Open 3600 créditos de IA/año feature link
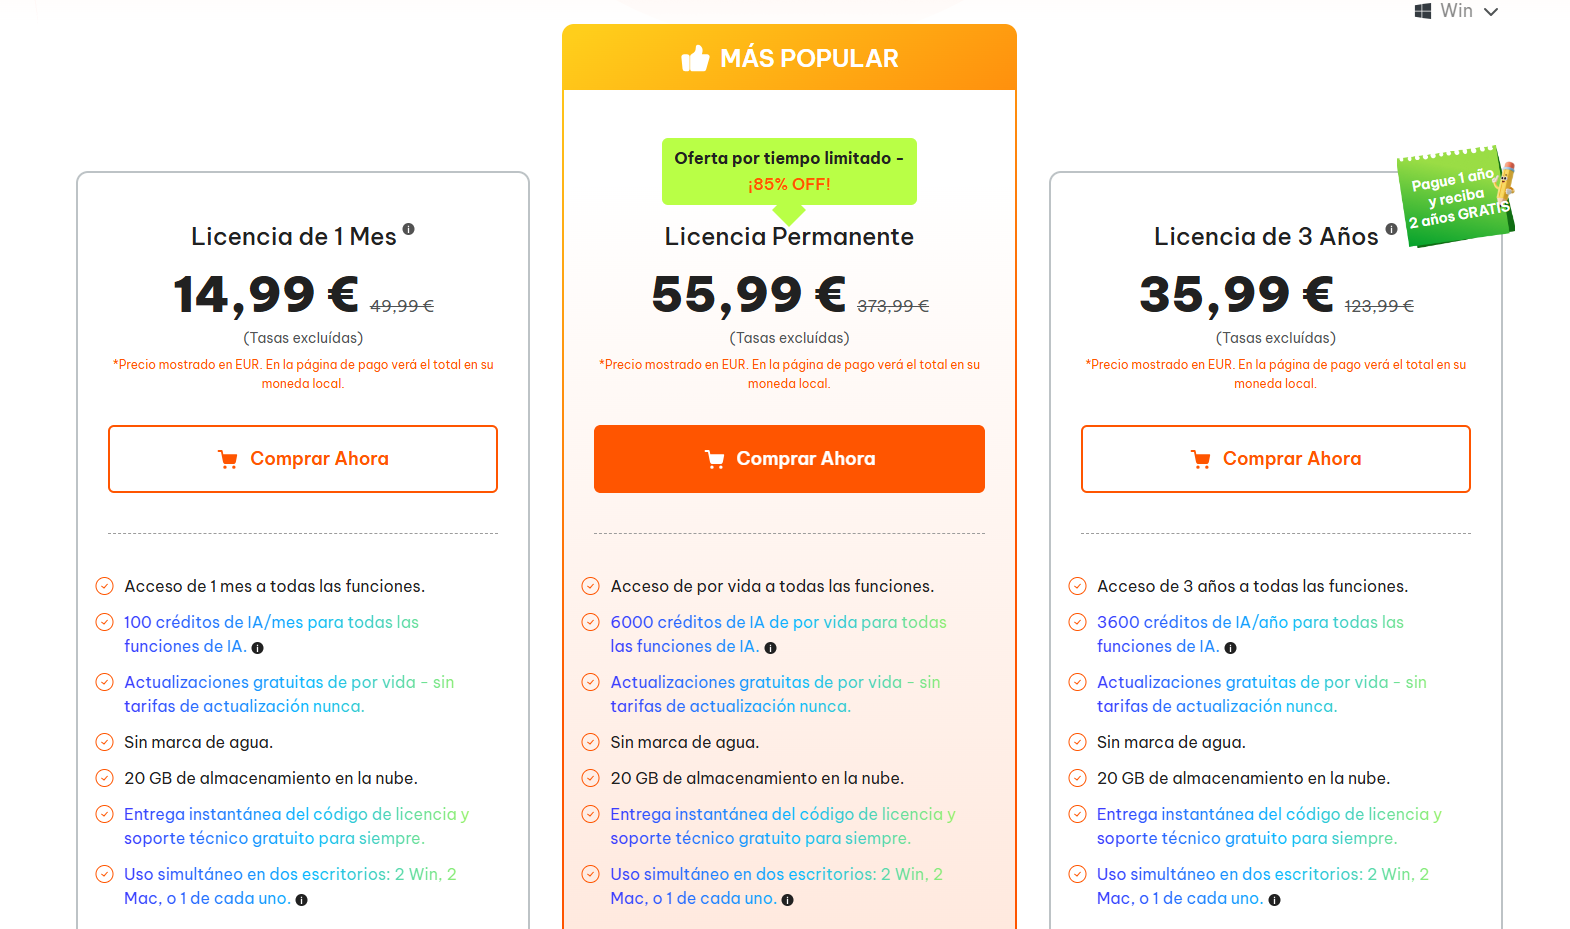Viewport: 1570px width, 929px height. (x=1249, y=634)
